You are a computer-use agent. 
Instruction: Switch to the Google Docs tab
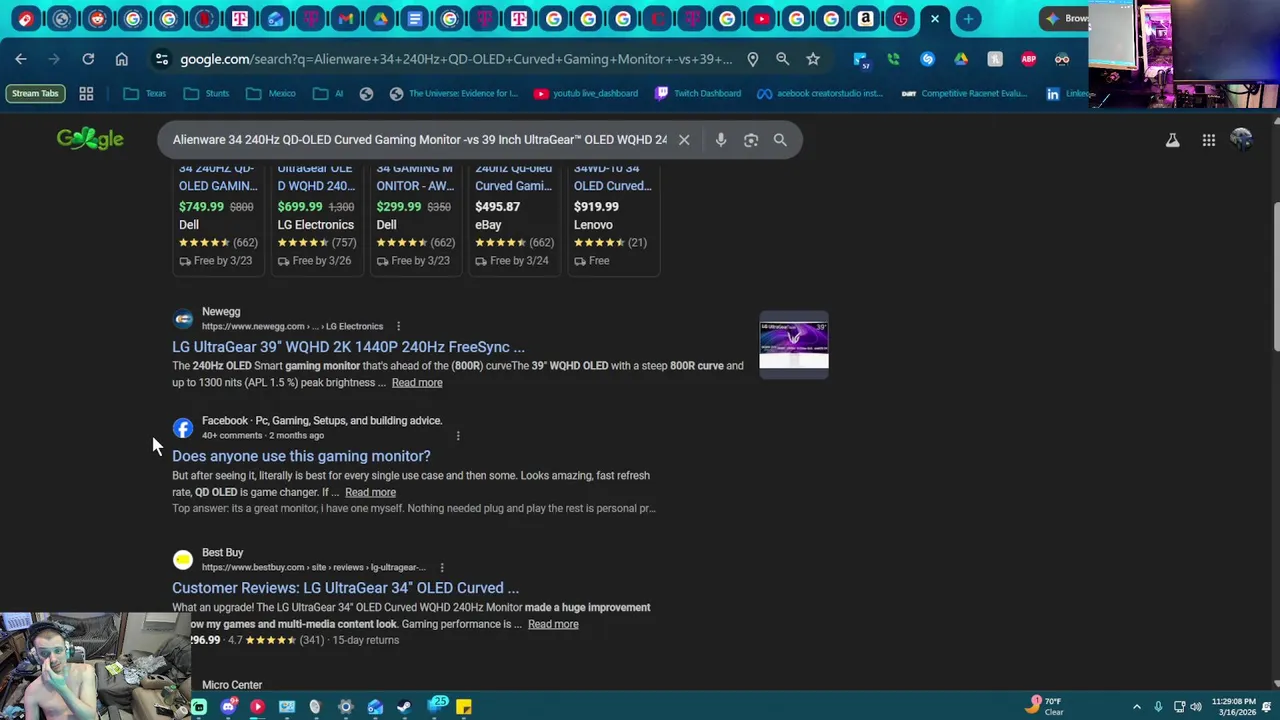(x=415, y=18)
